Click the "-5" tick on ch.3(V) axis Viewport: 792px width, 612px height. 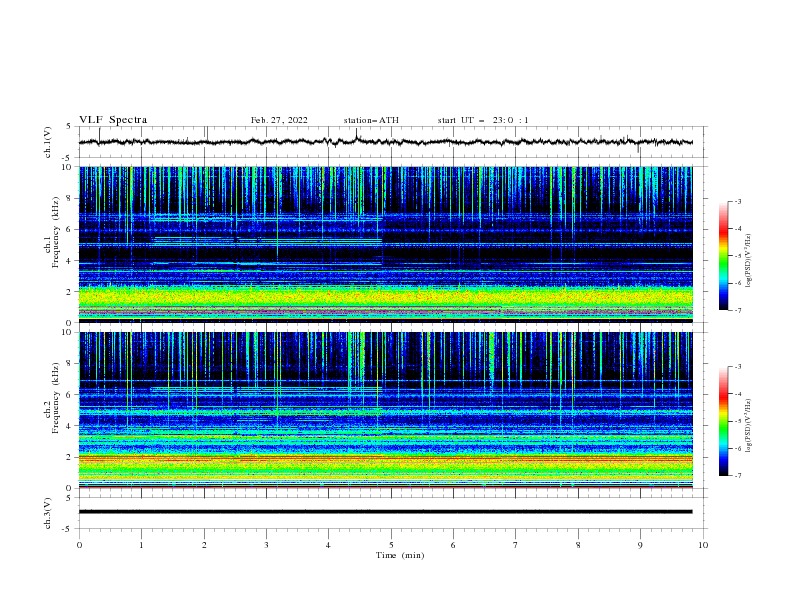click(68, 529)
